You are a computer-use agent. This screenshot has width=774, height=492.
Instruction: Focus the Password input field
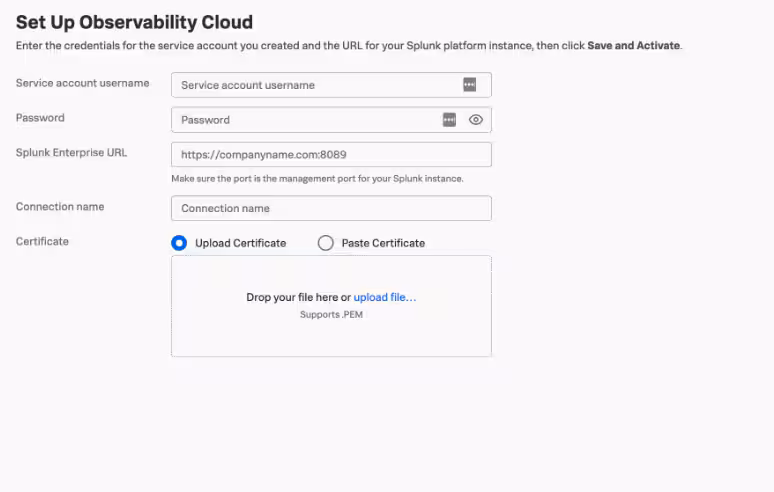(305, 120)
